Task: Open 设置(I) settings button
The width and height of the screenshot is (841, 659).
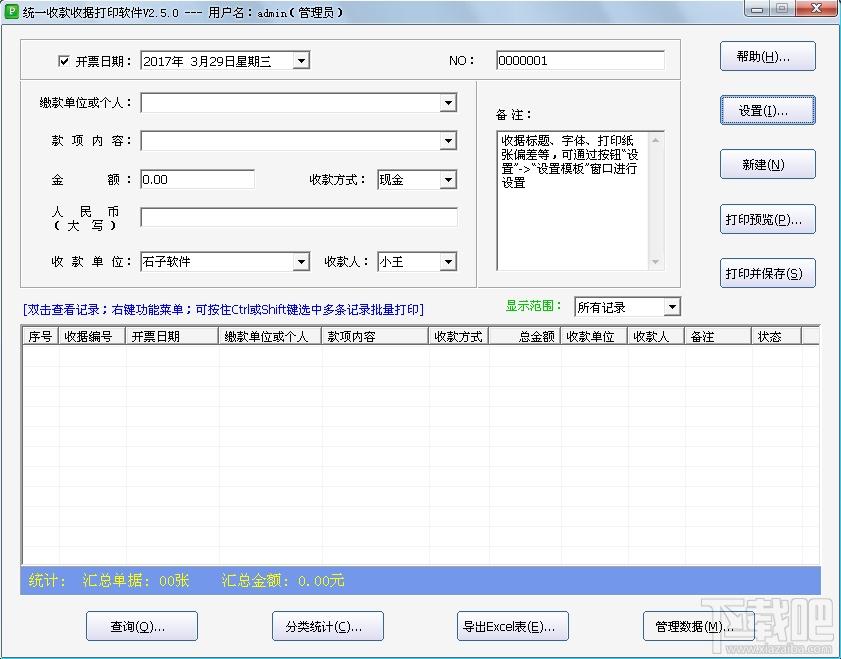Action: click(768, 110)
